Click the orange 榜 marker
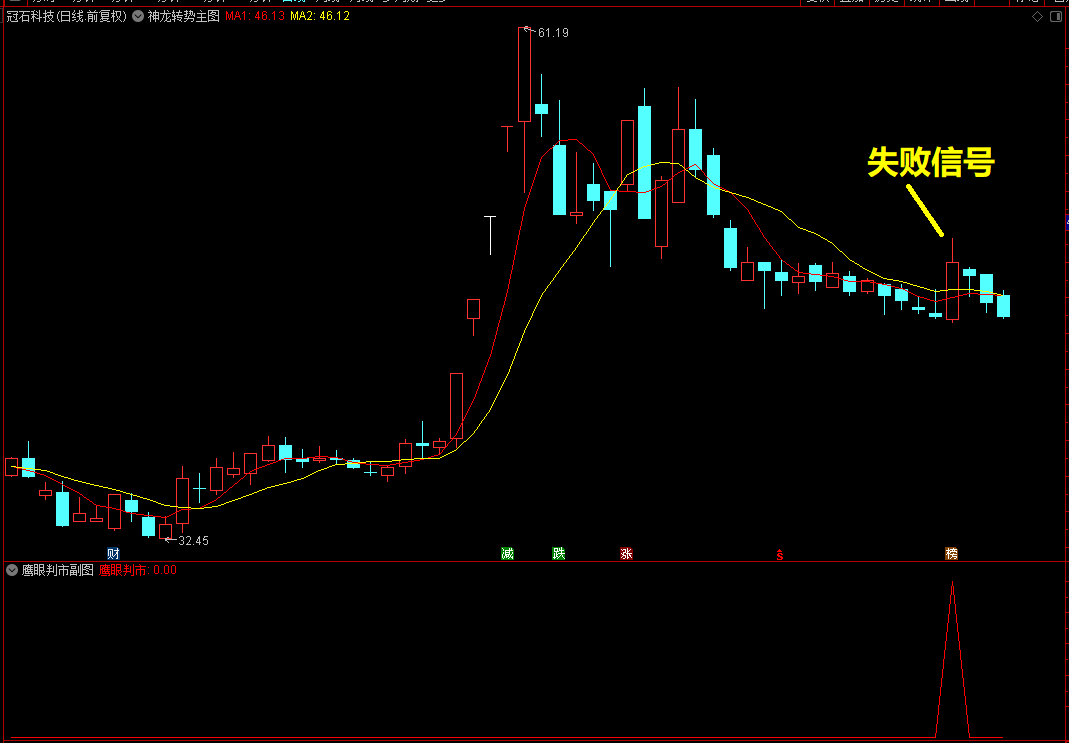 point(951,554)
